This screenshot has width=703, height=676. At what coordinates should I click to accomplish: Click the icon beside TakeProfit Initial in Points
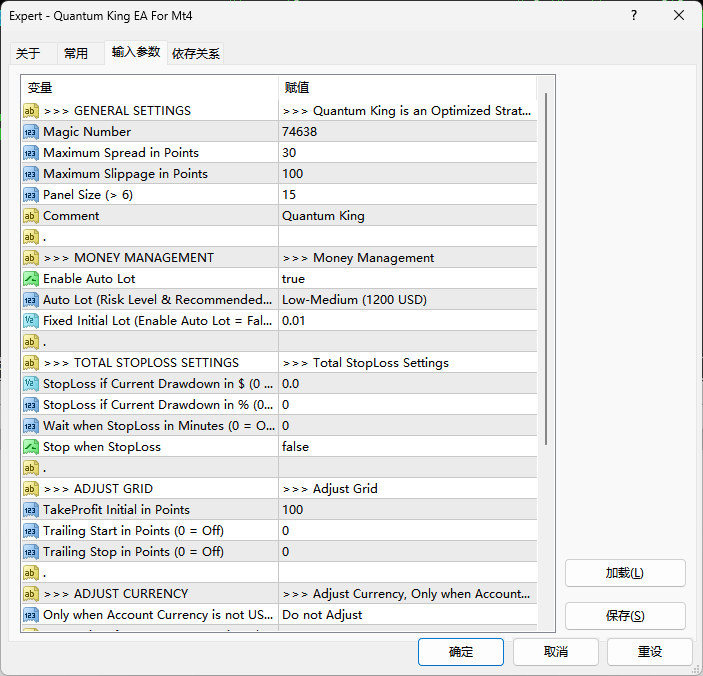[31, 510]
